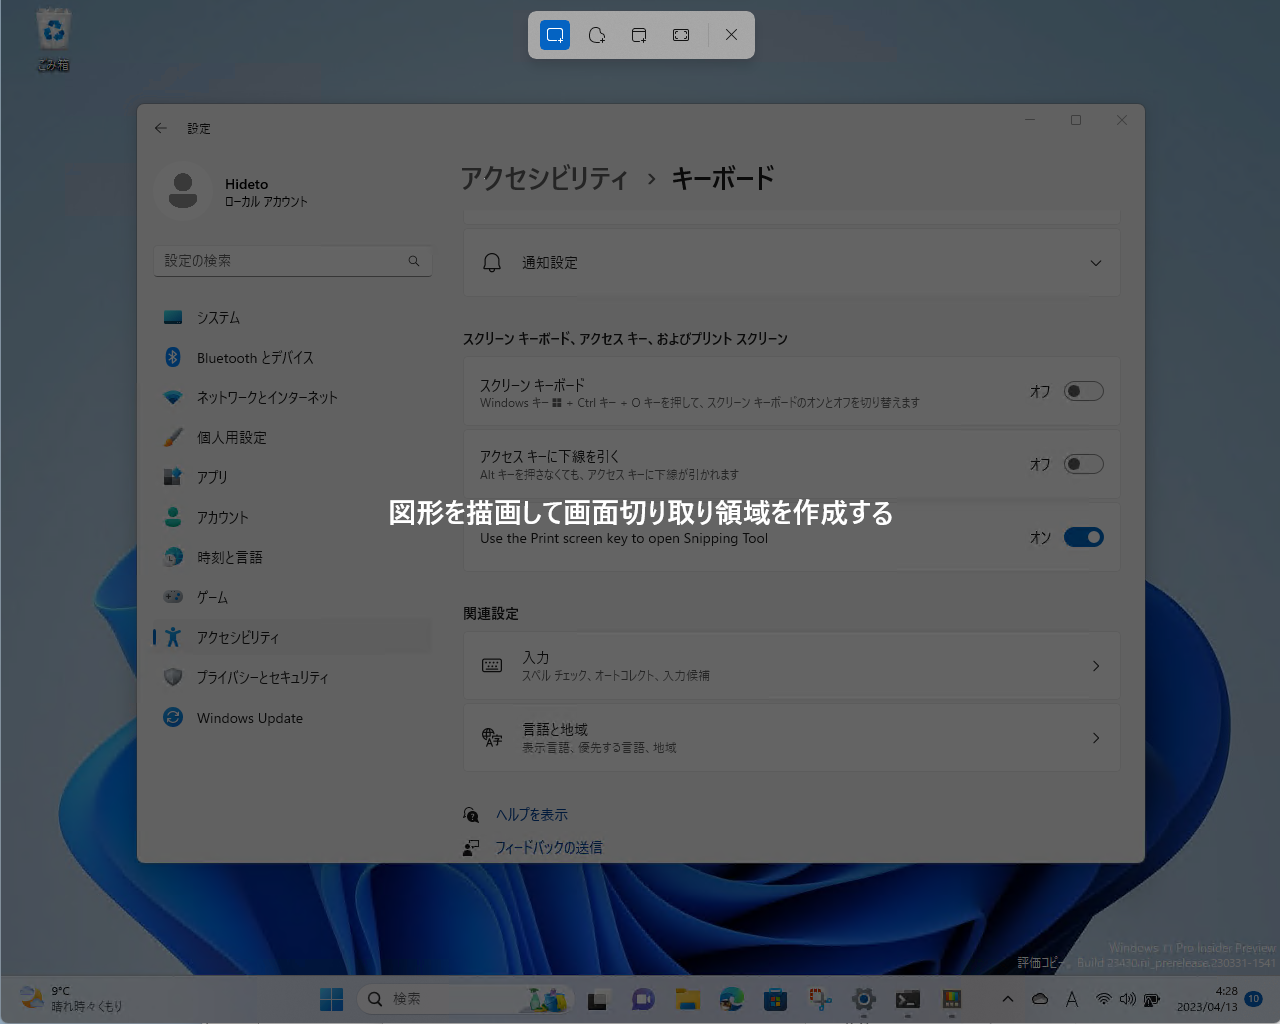Click the ヘルプを表示 link
The height and width of the screenshot is (1024, 1280).
tap(532, 814)
